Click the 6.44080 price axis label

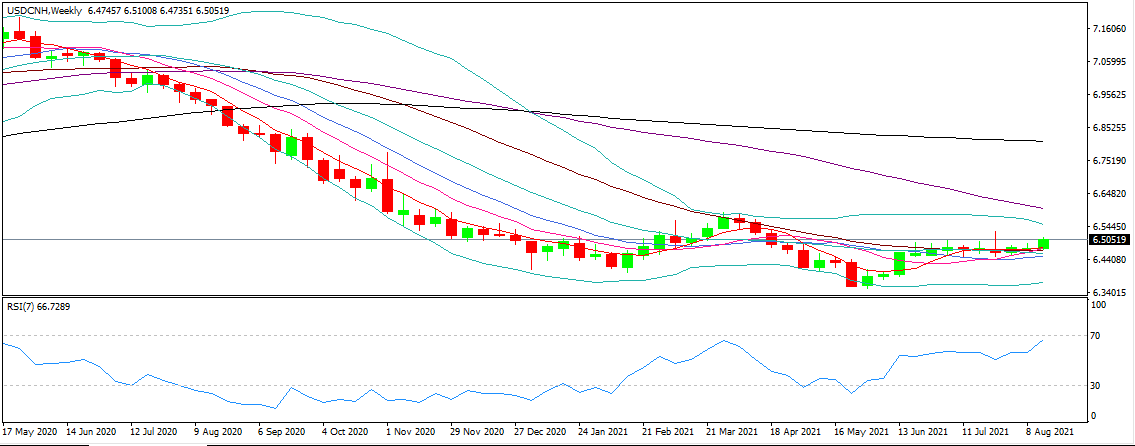pos(1111,259)
